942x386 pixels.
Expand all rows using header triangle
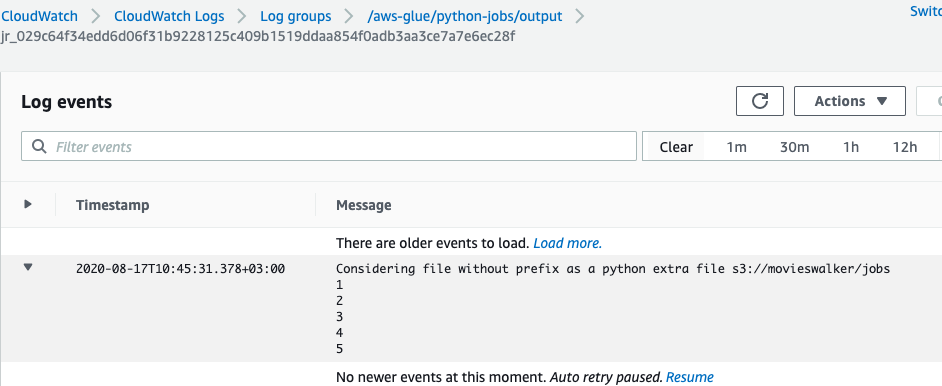tap(28, 204)
